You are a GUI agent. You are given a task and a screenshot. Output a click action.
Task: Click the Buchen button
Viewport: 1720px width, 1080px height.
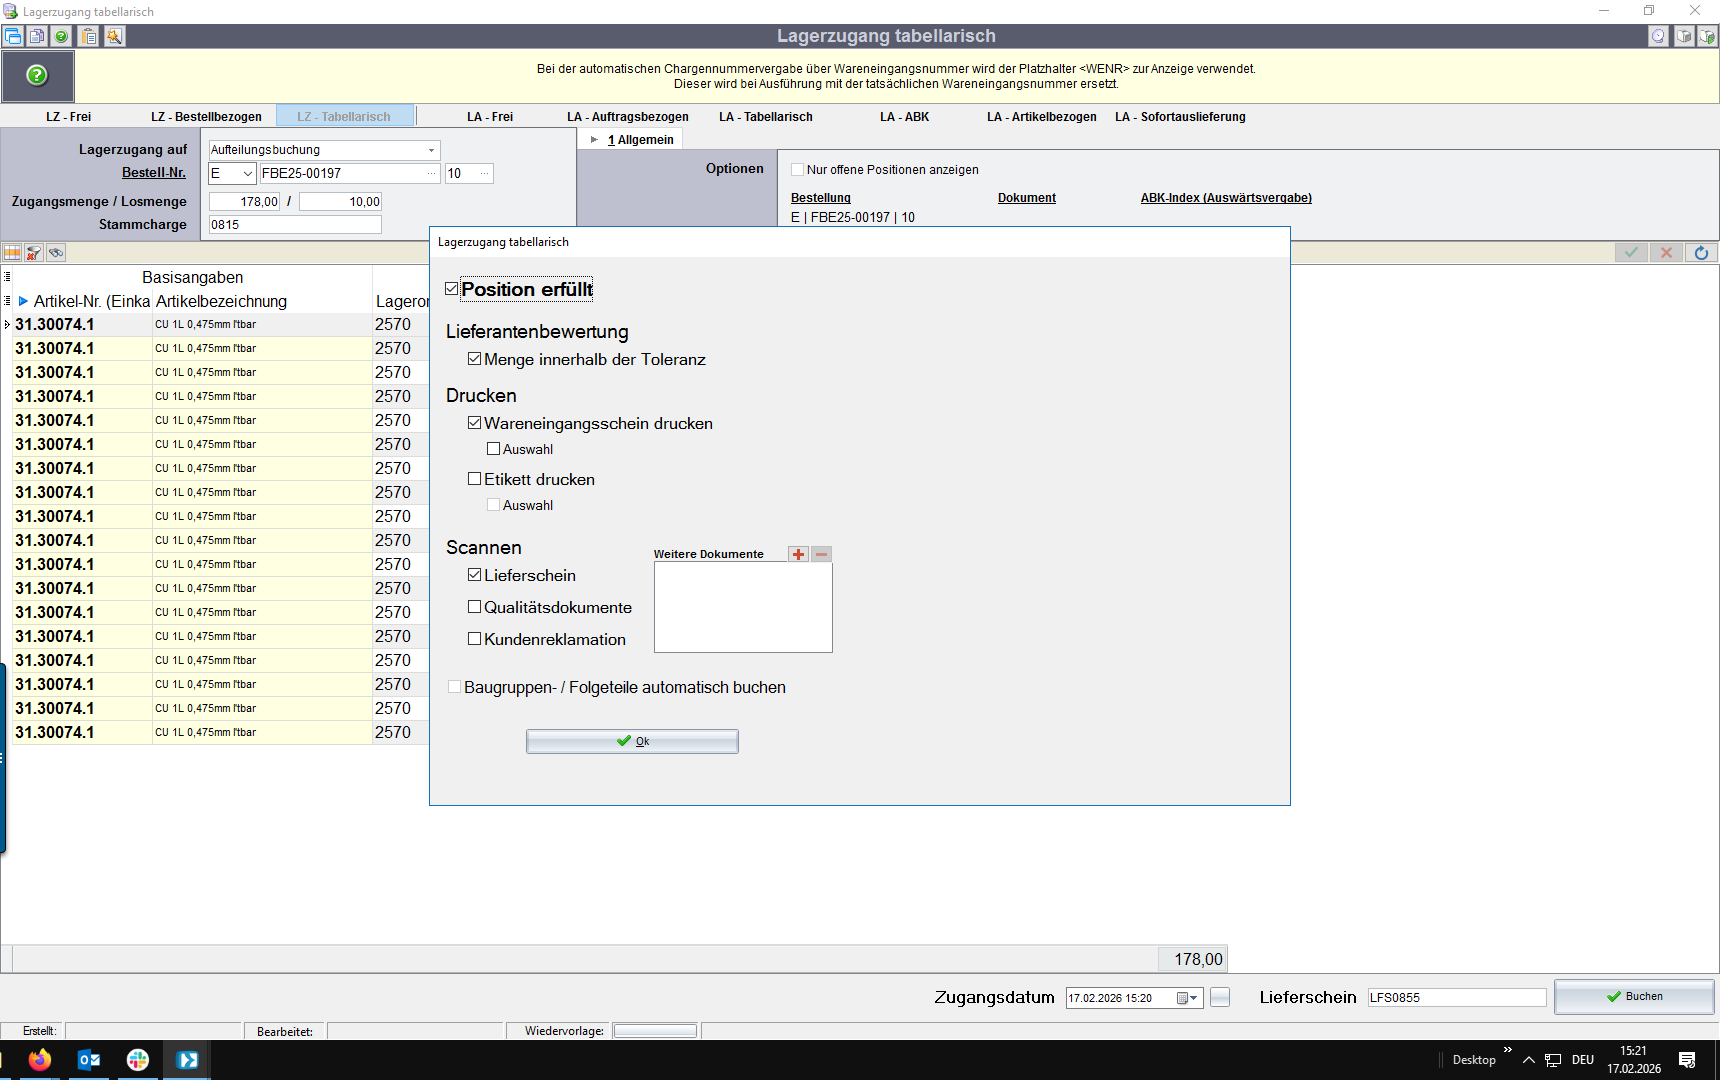coord(1634,997)
